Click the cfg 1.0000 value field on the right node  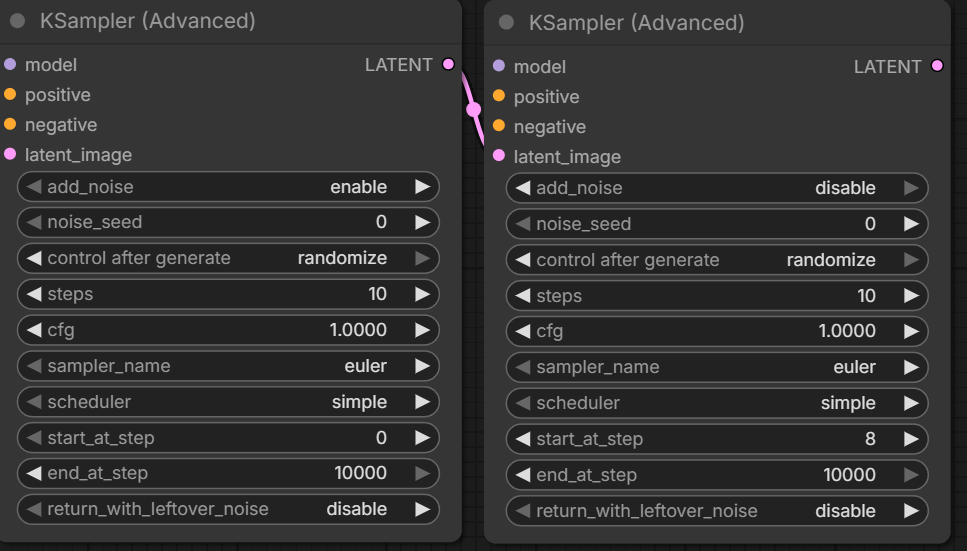pos(717,331)
